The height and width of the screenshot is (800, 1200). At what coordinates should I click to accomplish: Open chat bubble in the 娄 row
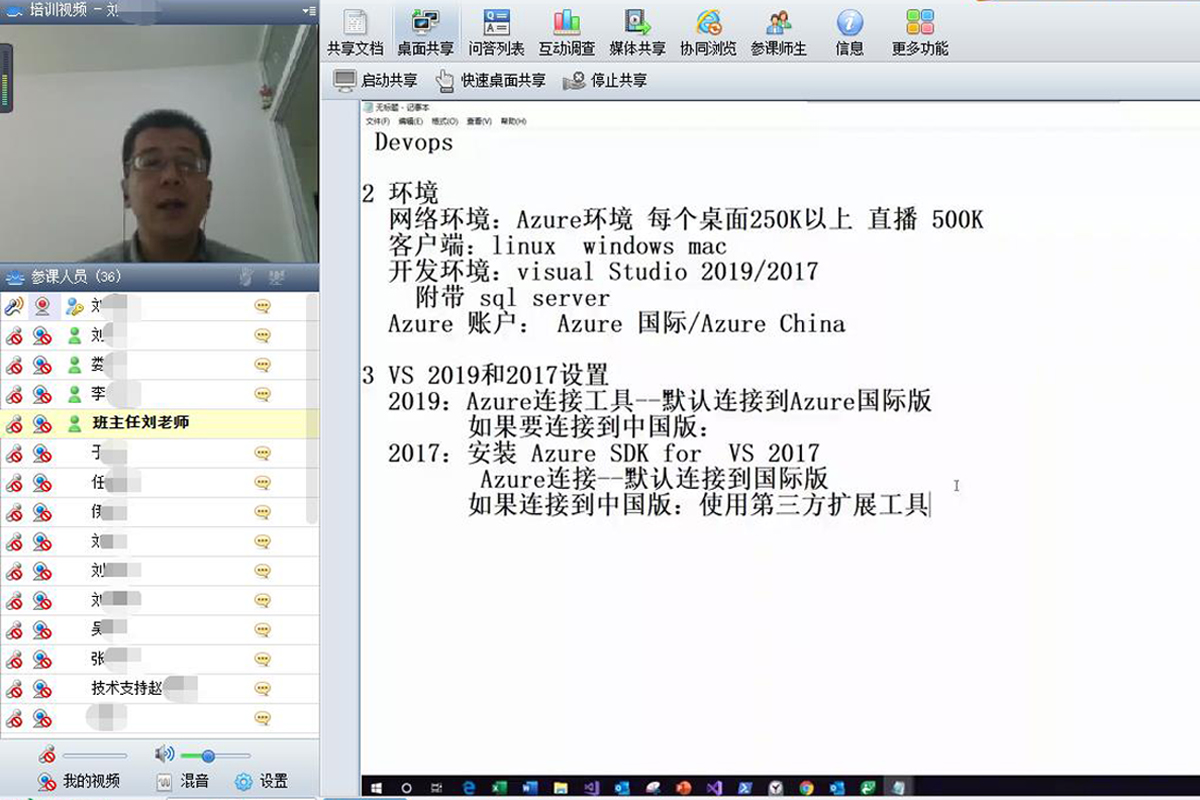point(262,365)
